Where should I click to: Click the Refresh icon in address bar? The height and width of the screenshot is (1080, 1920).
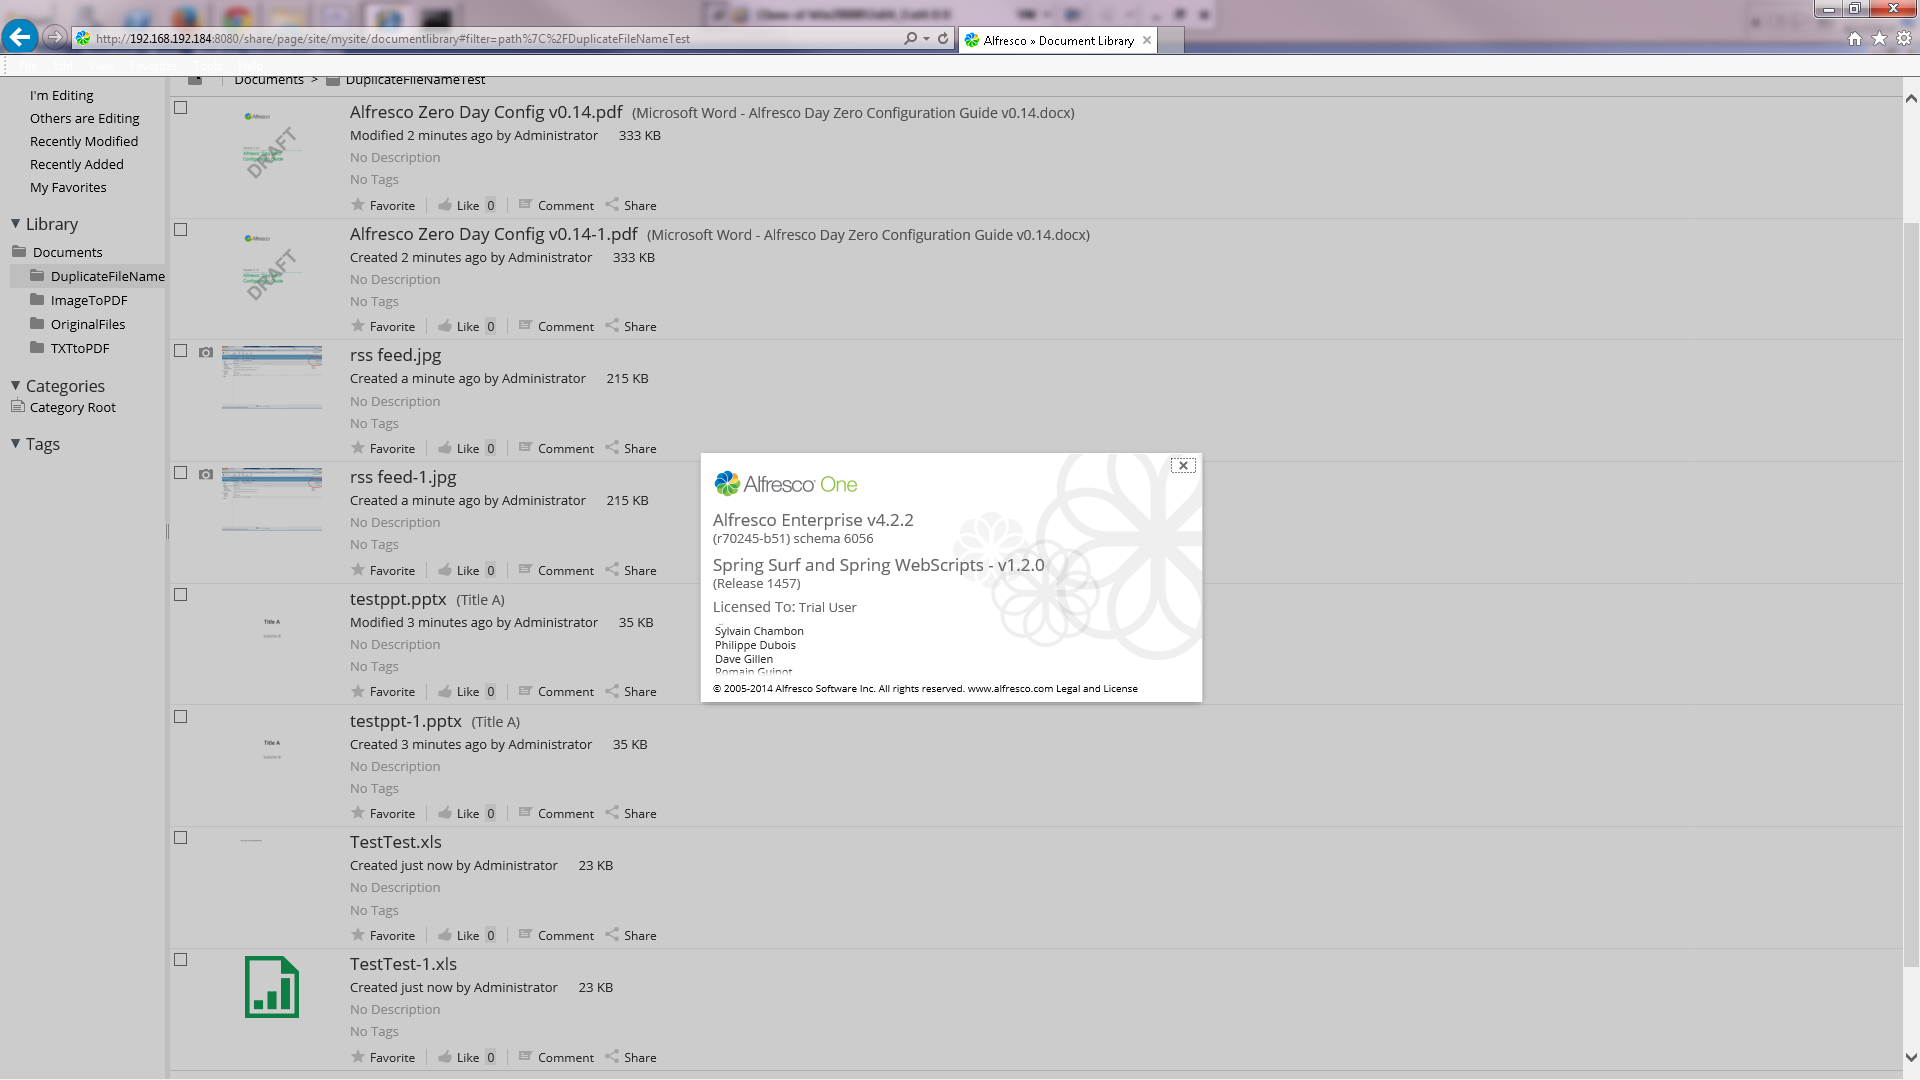[943, 38]
